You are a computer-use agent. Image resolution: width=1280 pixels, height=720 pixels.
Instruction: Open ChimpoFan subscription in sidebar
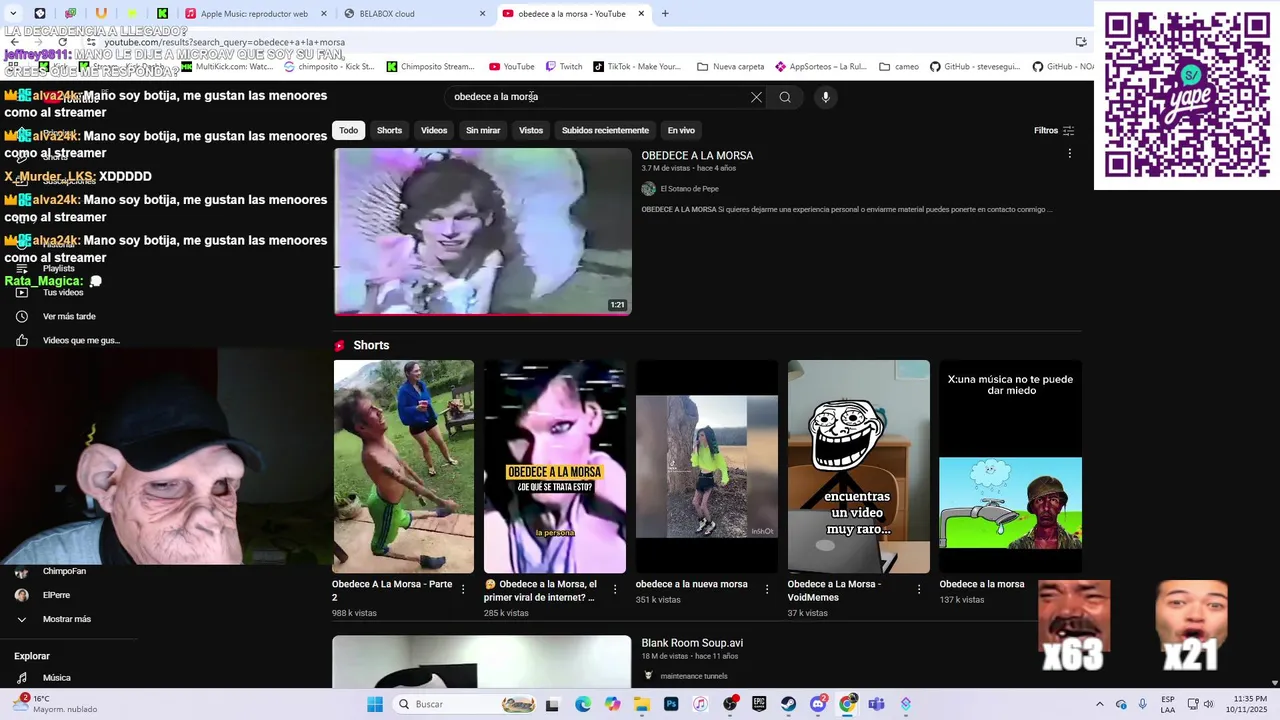point(64,571)
